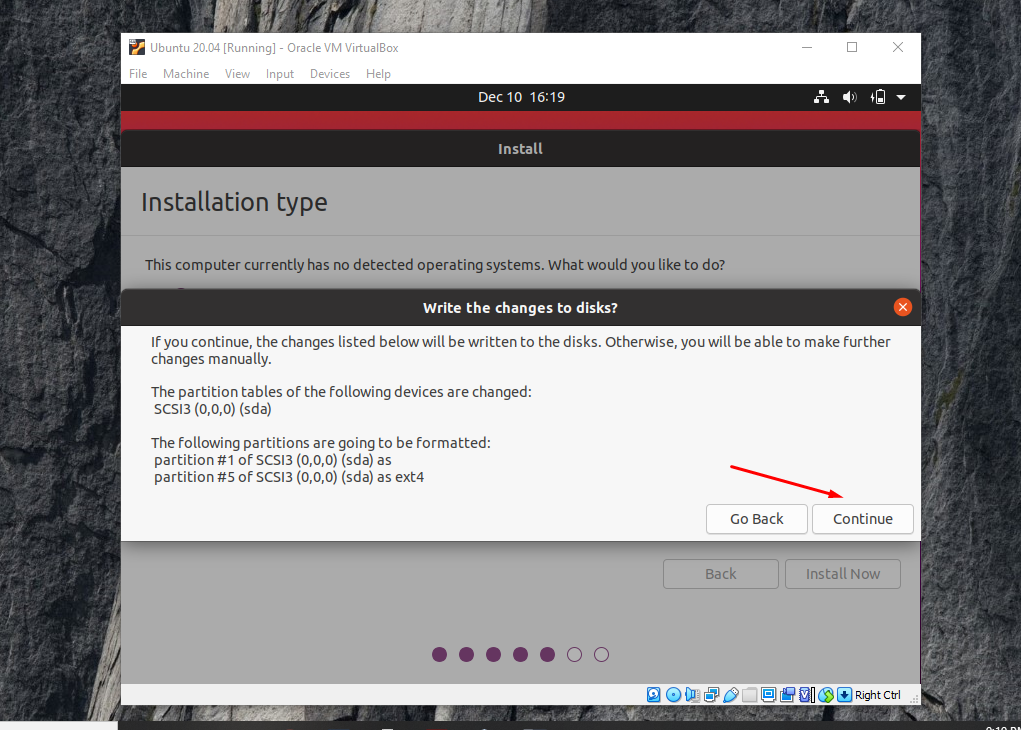Click the hard disk activity indicator icon

tap(654, 695)
